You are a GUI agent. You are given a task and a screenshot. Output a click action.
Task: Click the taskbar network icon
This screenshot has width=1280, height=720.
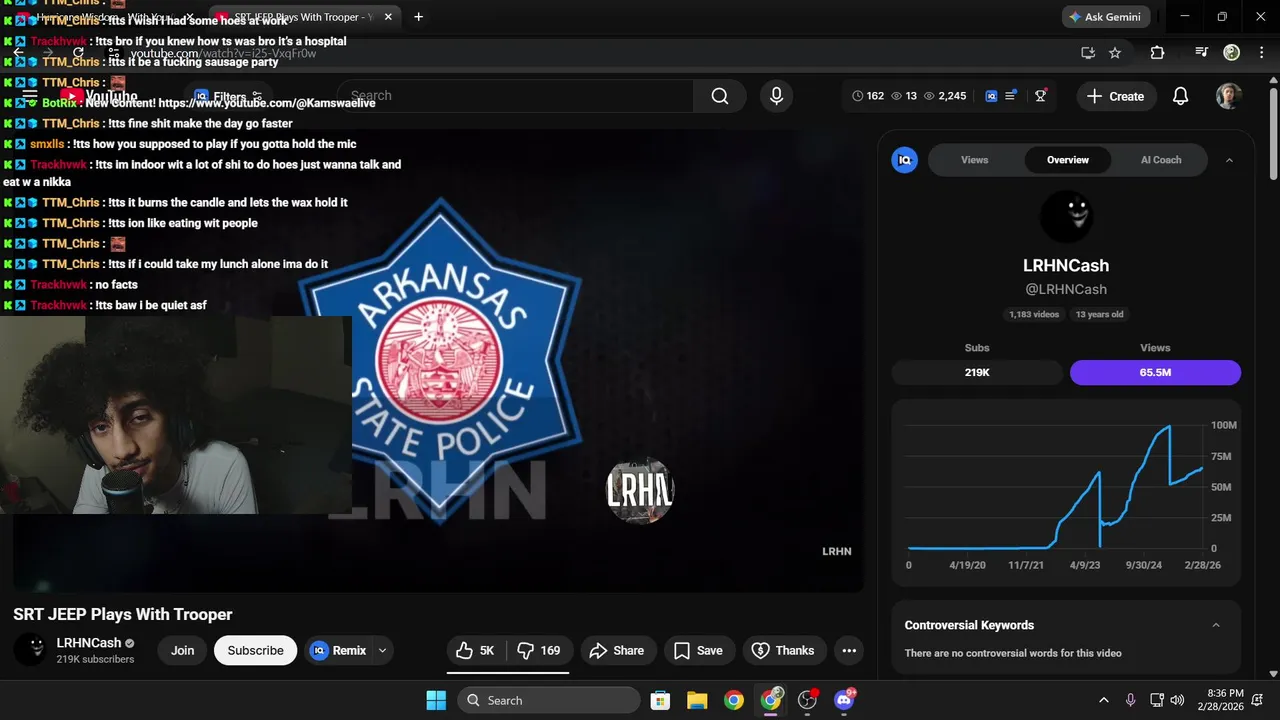point(1156,700)
